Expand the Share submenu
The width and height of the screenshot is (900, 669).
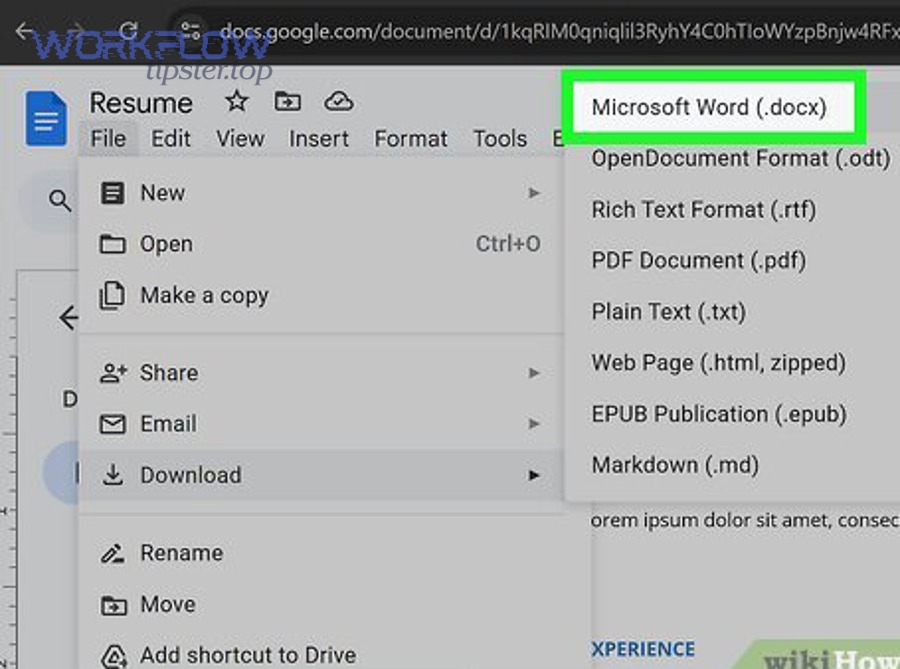pyautogui.click(x=320, y=373)
